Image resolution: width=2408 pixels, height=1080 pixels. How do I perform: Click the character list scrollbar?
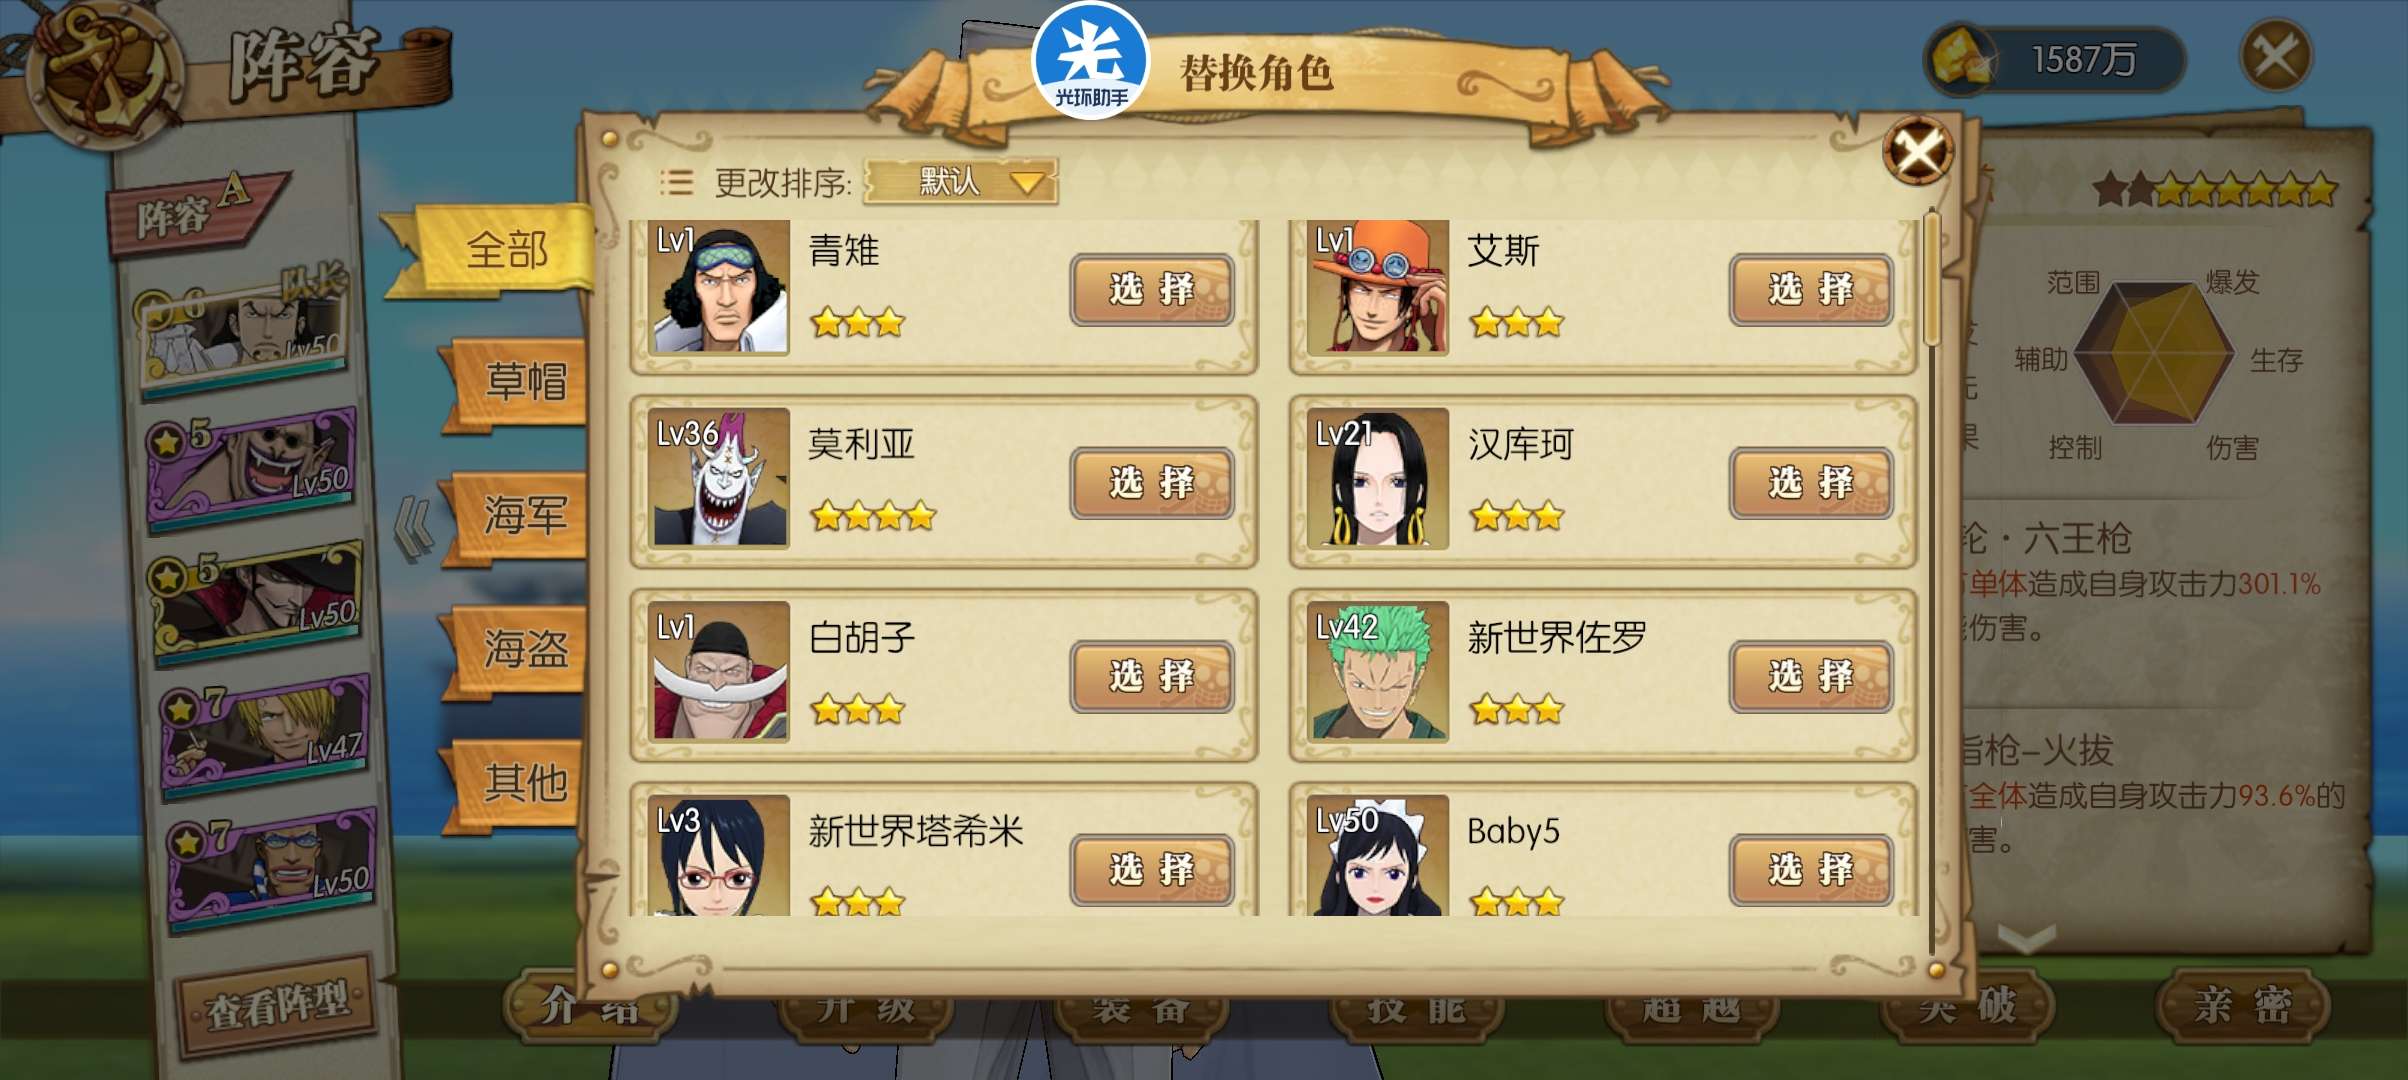pyautogui.click(x=1932, y=580)
